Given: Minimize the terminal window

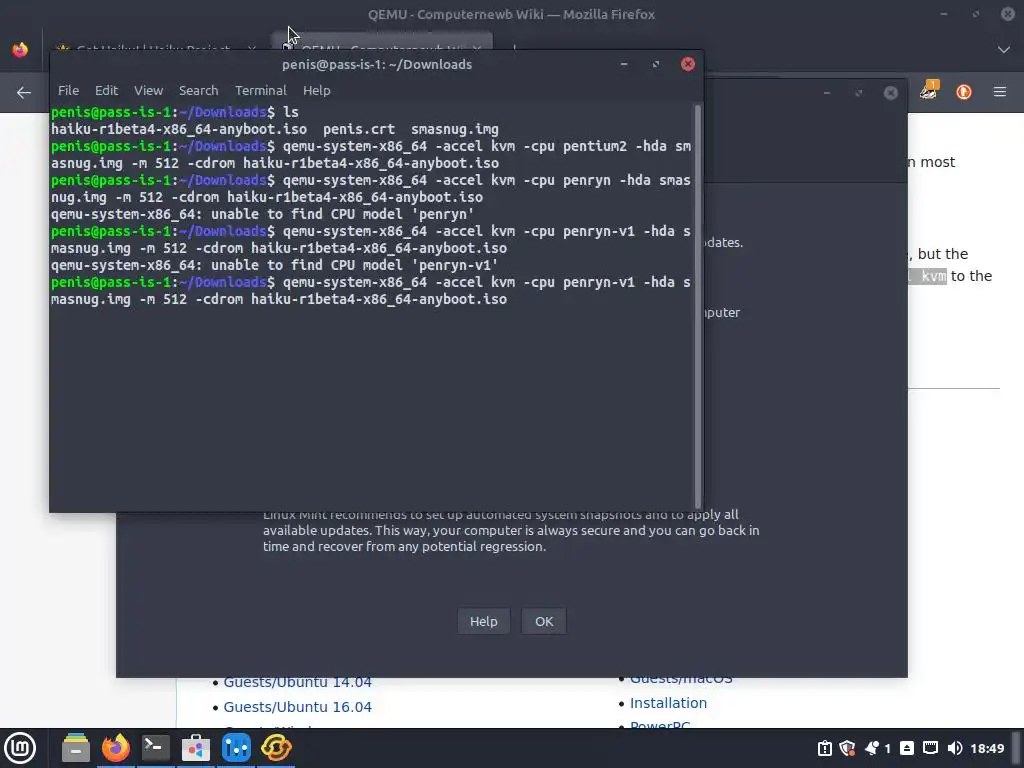Looking at the screenshot, I should pyautogui.click(x=624, y=64).
